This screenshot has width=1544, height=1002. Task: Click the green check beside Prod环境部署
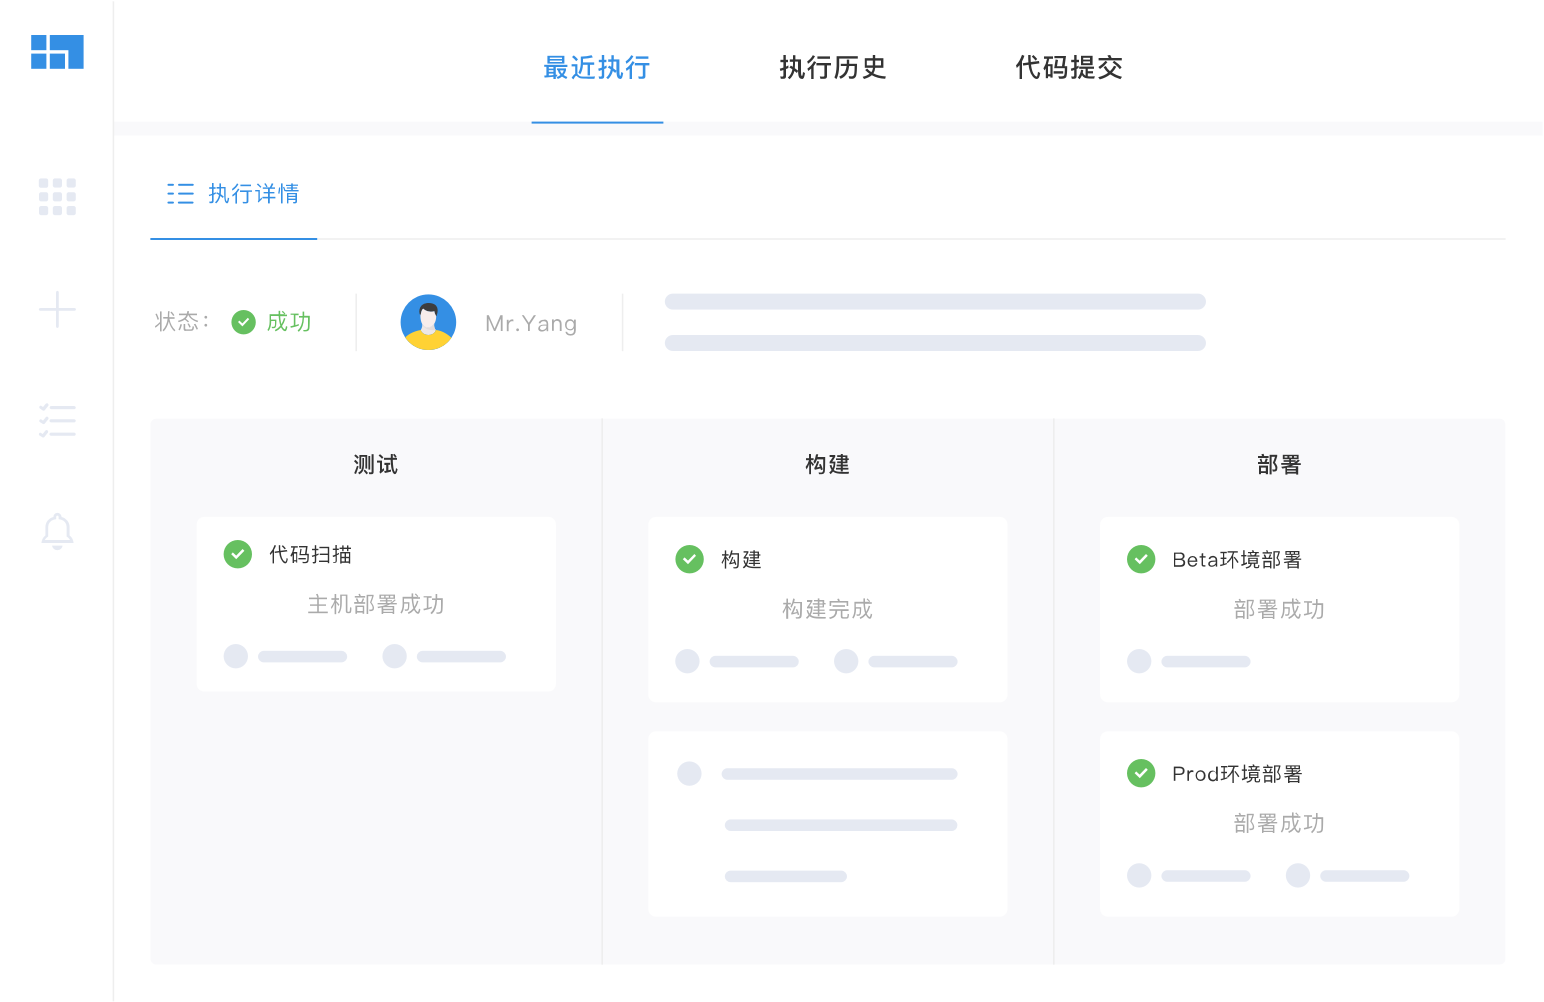1141,773
